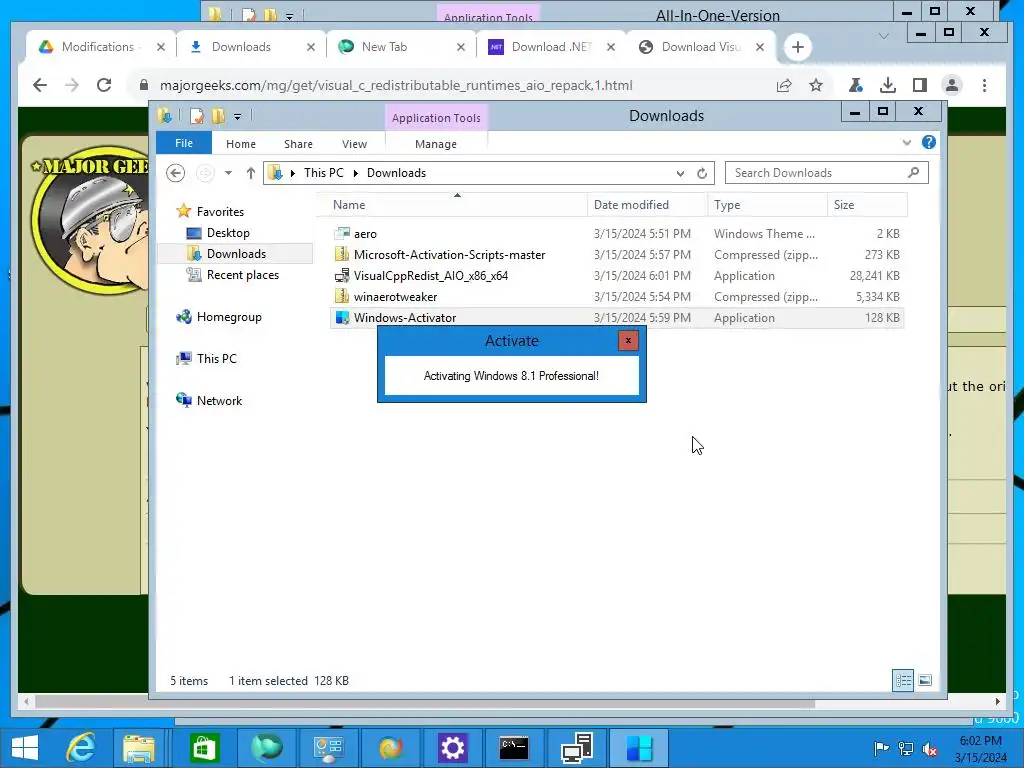
Task: Refresh the Downloads folder view
Action: point(702,173)
